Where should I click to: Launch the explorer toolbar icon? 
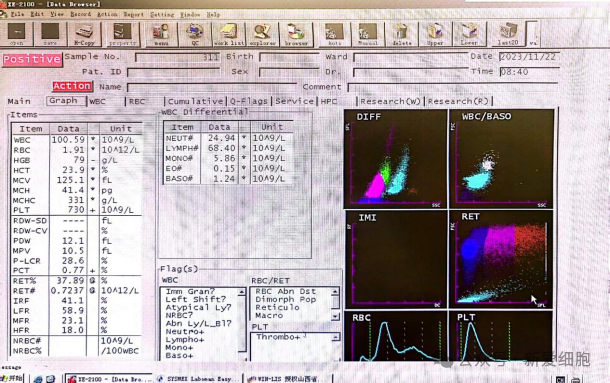pyautogui.click(x=263, y=34)
